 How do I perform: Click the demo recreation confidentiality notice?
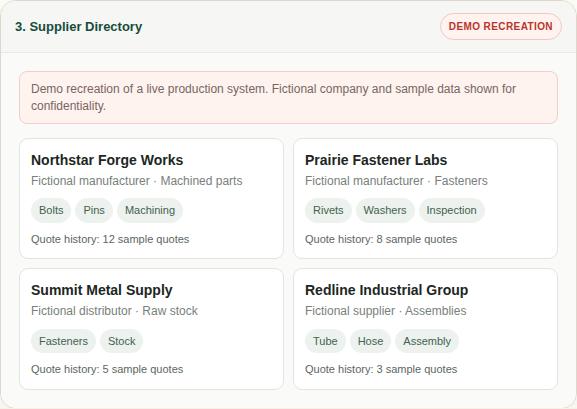click(288, 98)
